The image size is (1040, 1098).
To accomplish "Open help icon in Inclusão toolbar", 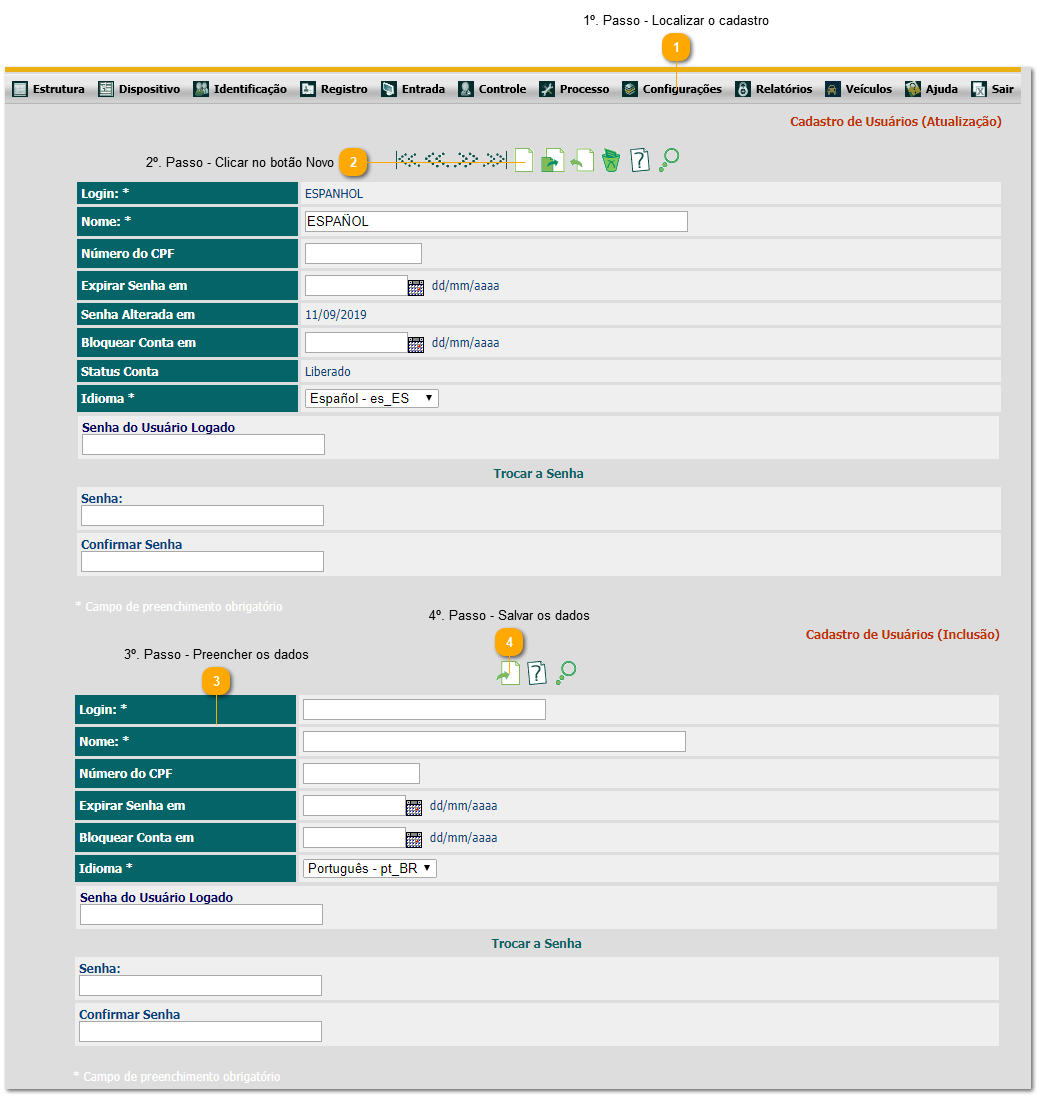I will (536, 673).
